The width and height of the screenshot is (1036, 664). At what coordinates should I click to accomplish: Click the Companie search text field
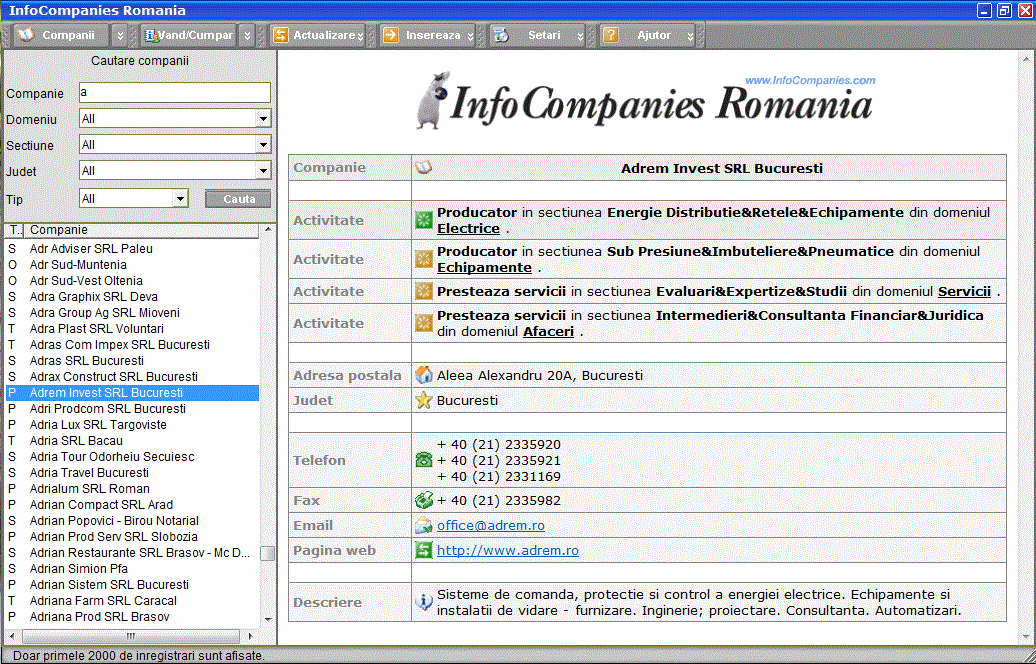point(174,93)
